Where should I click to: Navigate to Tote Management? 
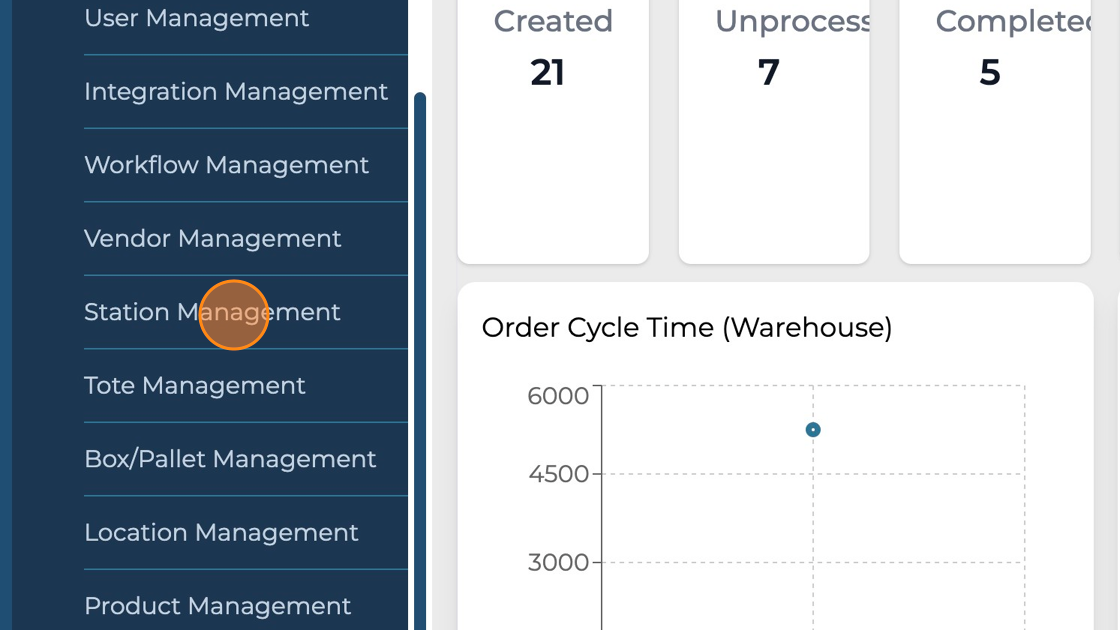point(195,385)
